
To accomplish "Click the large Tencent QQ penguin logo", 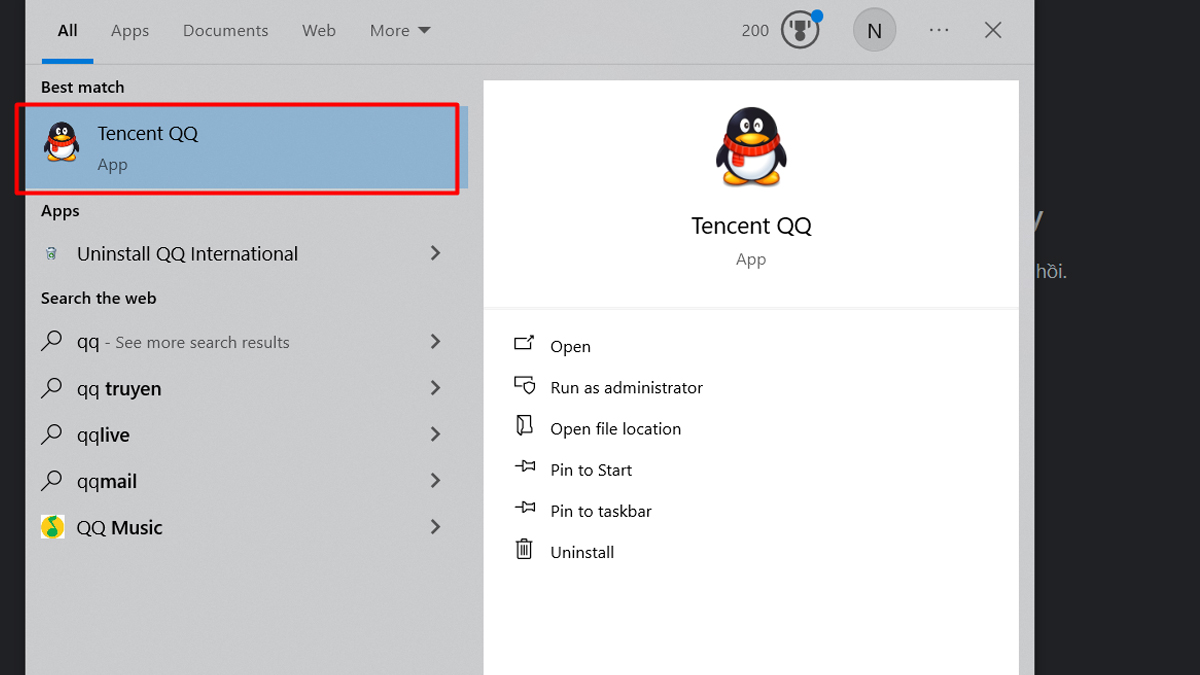I will [751, 146].
